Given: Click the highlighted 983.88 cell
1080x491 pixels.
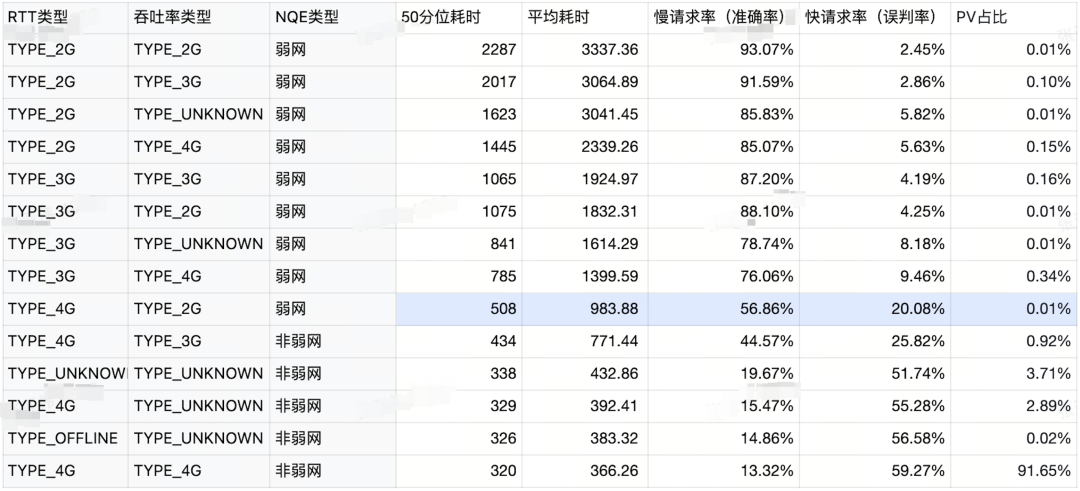Looking at the screenshot, I should pyautogui.click(x=585, y=309).
